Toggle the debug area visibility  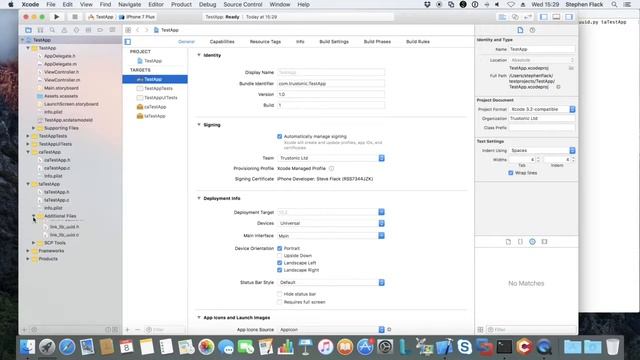[x=556, y=17]
